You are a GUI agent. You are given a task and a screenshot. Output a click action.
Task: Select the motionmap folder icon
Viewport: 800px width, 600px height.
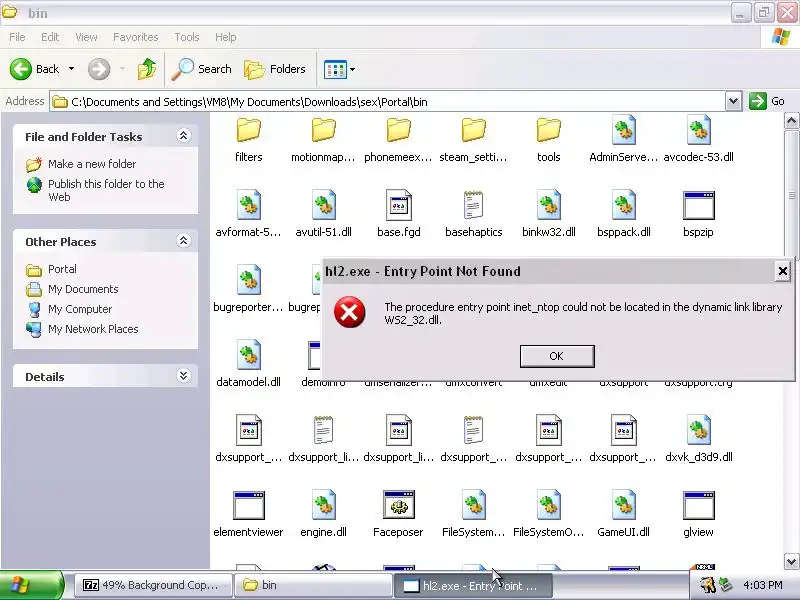coord(323,130)
